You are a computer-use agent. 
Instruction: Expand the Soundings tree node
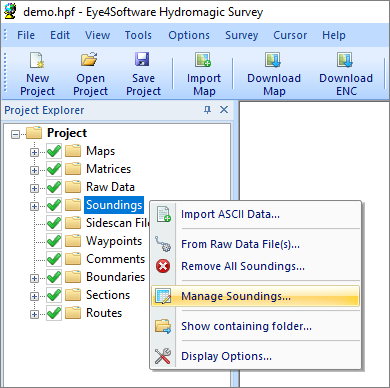(x=34, y=206)
